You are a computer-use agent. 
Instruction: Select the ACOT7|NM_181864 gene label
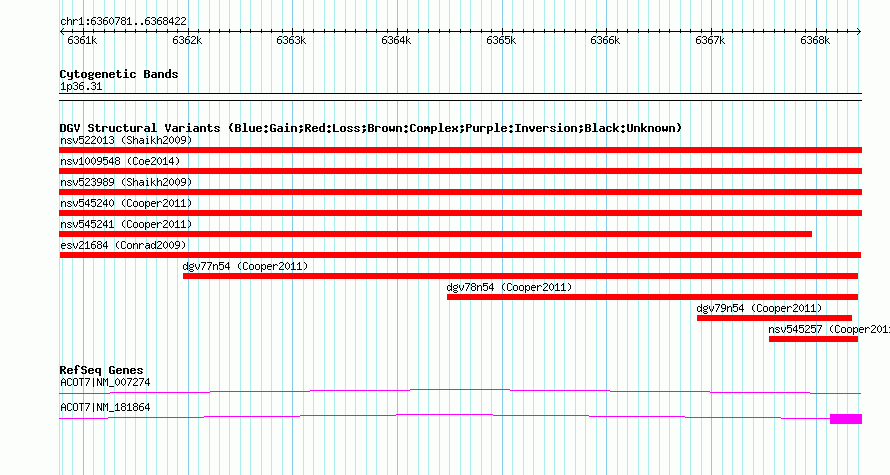(x=105, y=407)
